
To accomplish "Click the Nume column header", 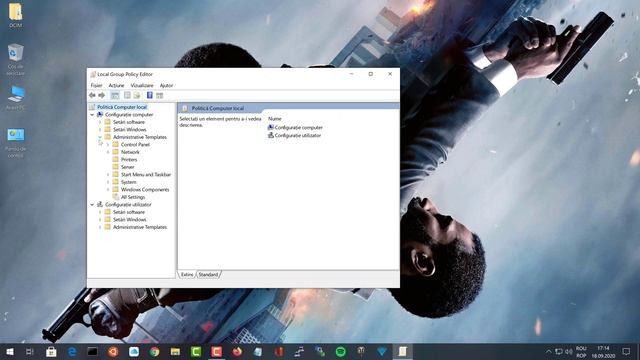I will point(275,119).
